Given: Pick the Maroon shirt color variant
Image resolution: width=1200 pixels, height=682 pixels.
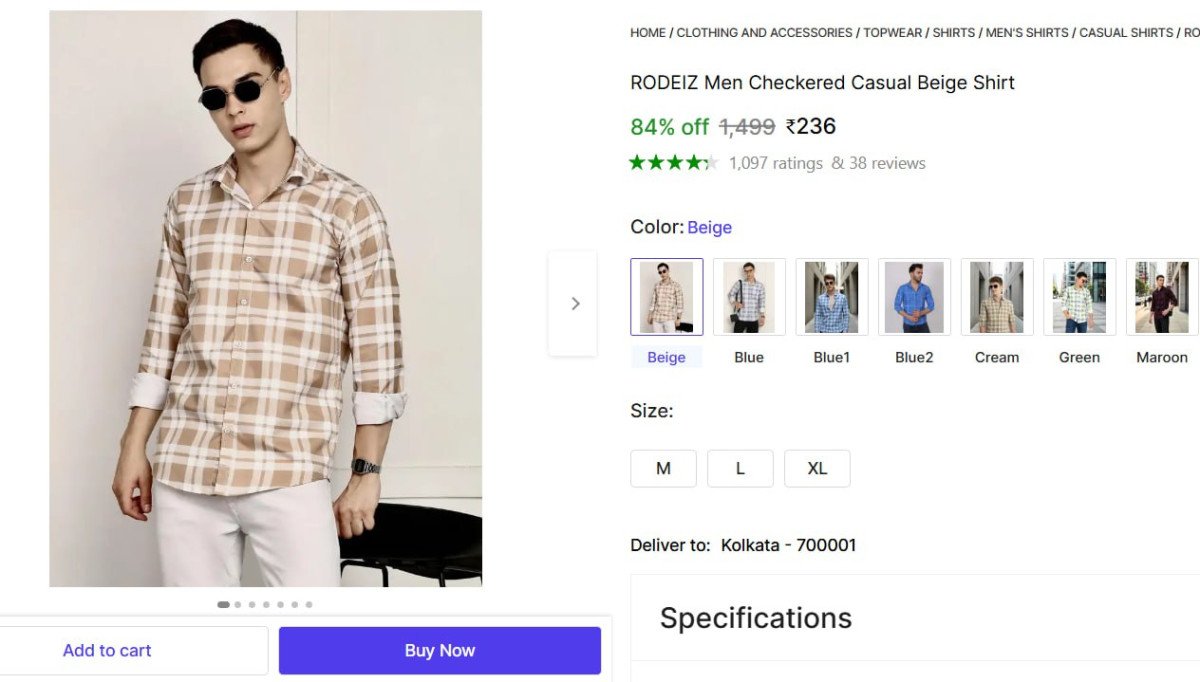Looking at the screenshot, I should click(x=1162, y=297).
